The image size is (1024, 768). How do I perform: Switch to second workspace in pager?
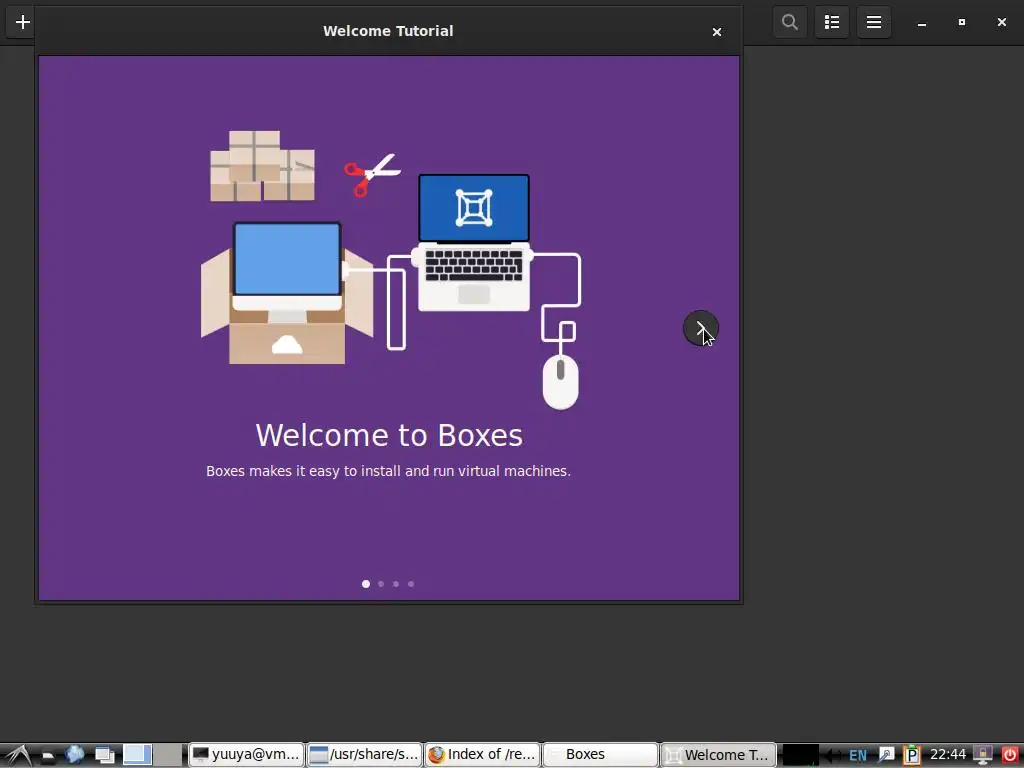(168, 755)
